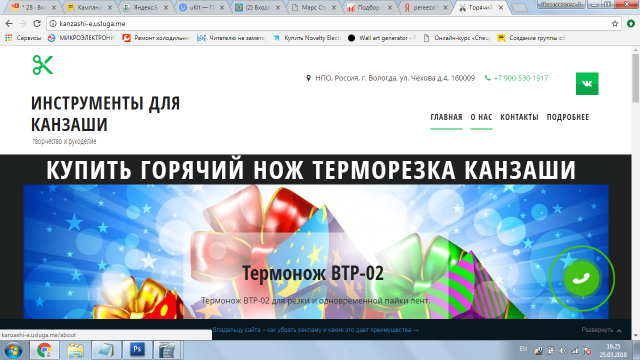
Task: Open the VK social page button
Action: point(587,84)
